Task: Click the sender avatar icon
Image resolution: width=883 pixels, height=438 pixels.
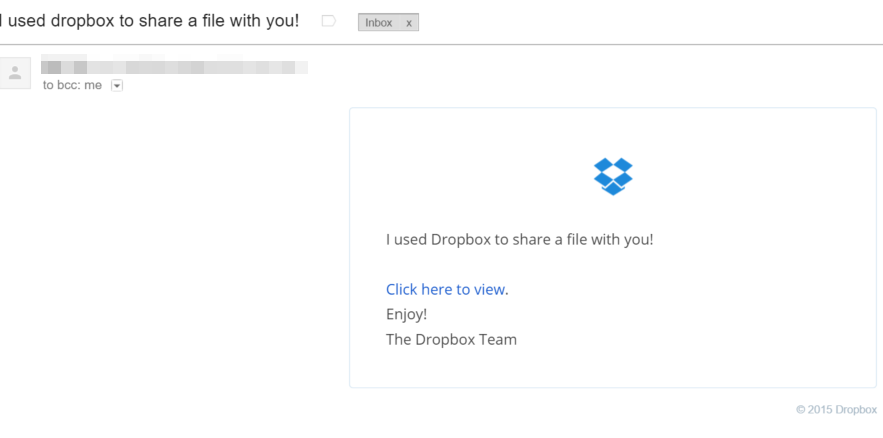Action: point(15,73)
